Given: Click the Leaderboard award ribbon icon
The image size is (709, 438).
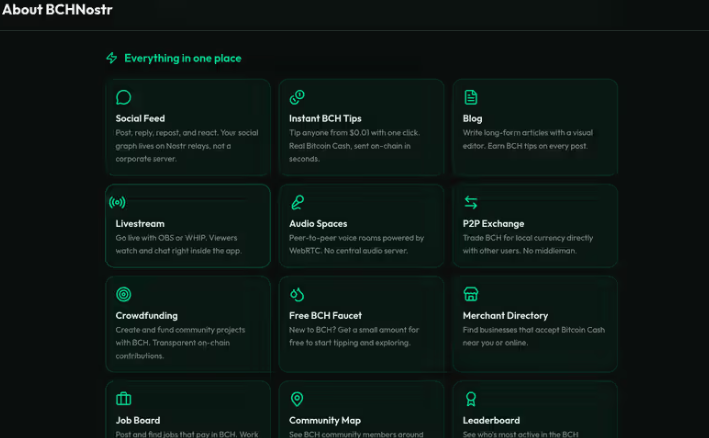Looking at the screenshot, I should pos(471,399).
